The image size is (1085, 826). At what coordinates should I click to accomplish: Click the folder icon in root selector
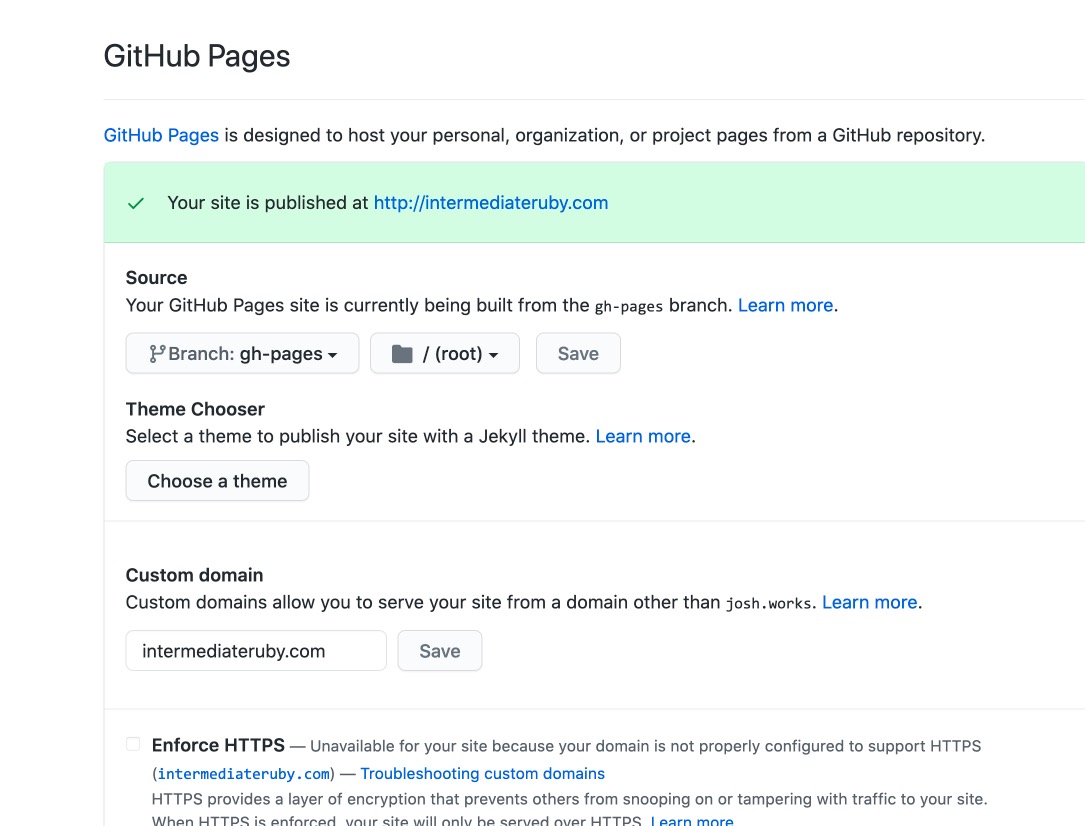coord(402,354)
